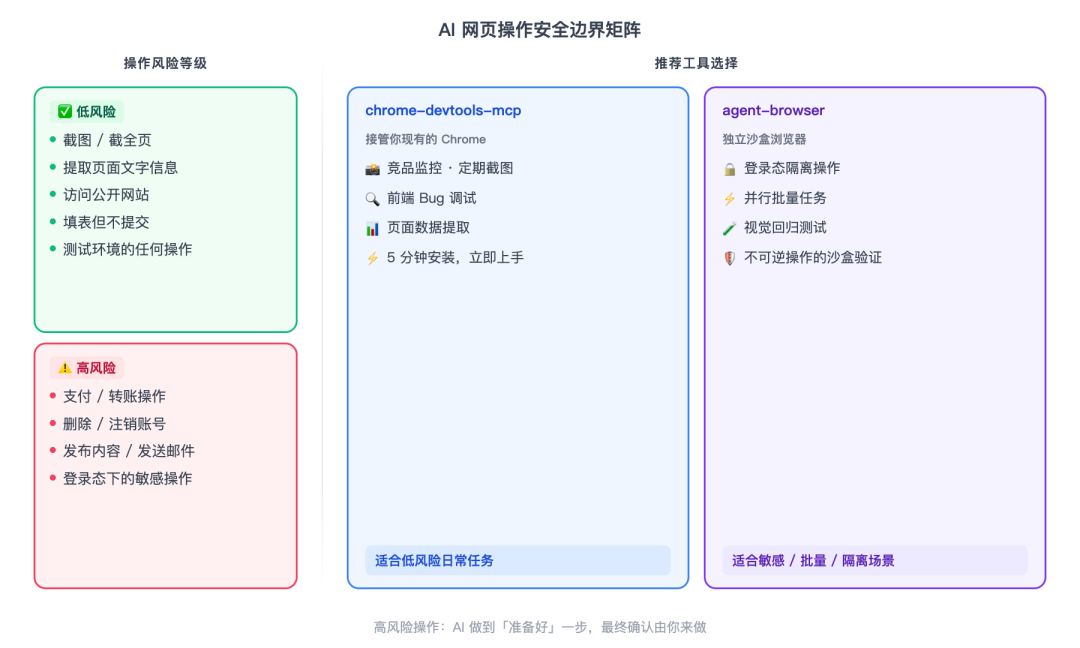
Task: Click the 适合低风险日常任务 footer banner
Action: click(x=518, y=561)
